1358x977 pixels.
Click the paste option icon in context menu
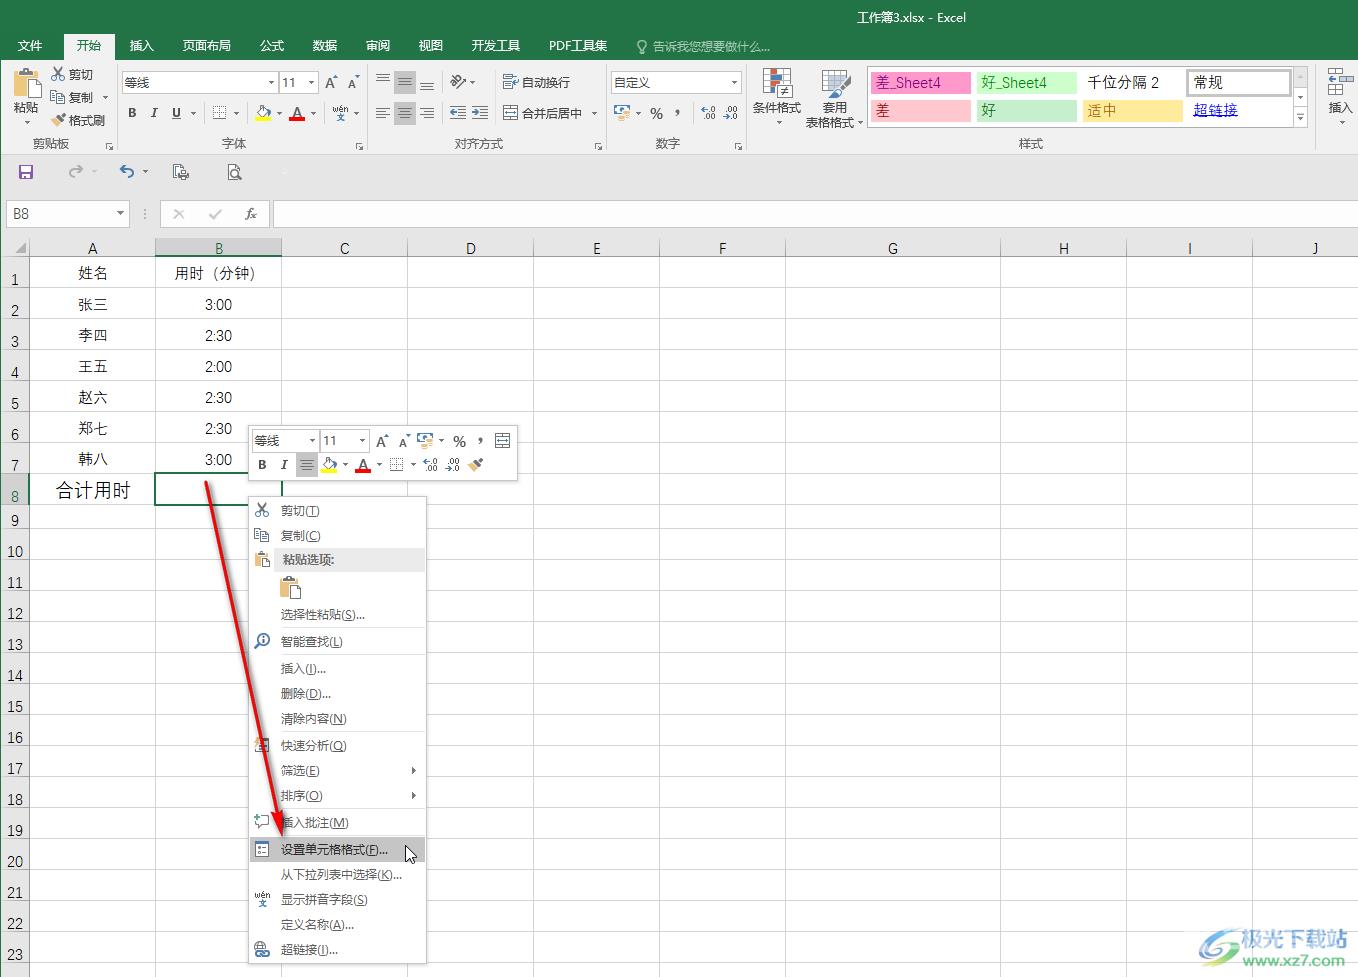[x=291, y=588]
